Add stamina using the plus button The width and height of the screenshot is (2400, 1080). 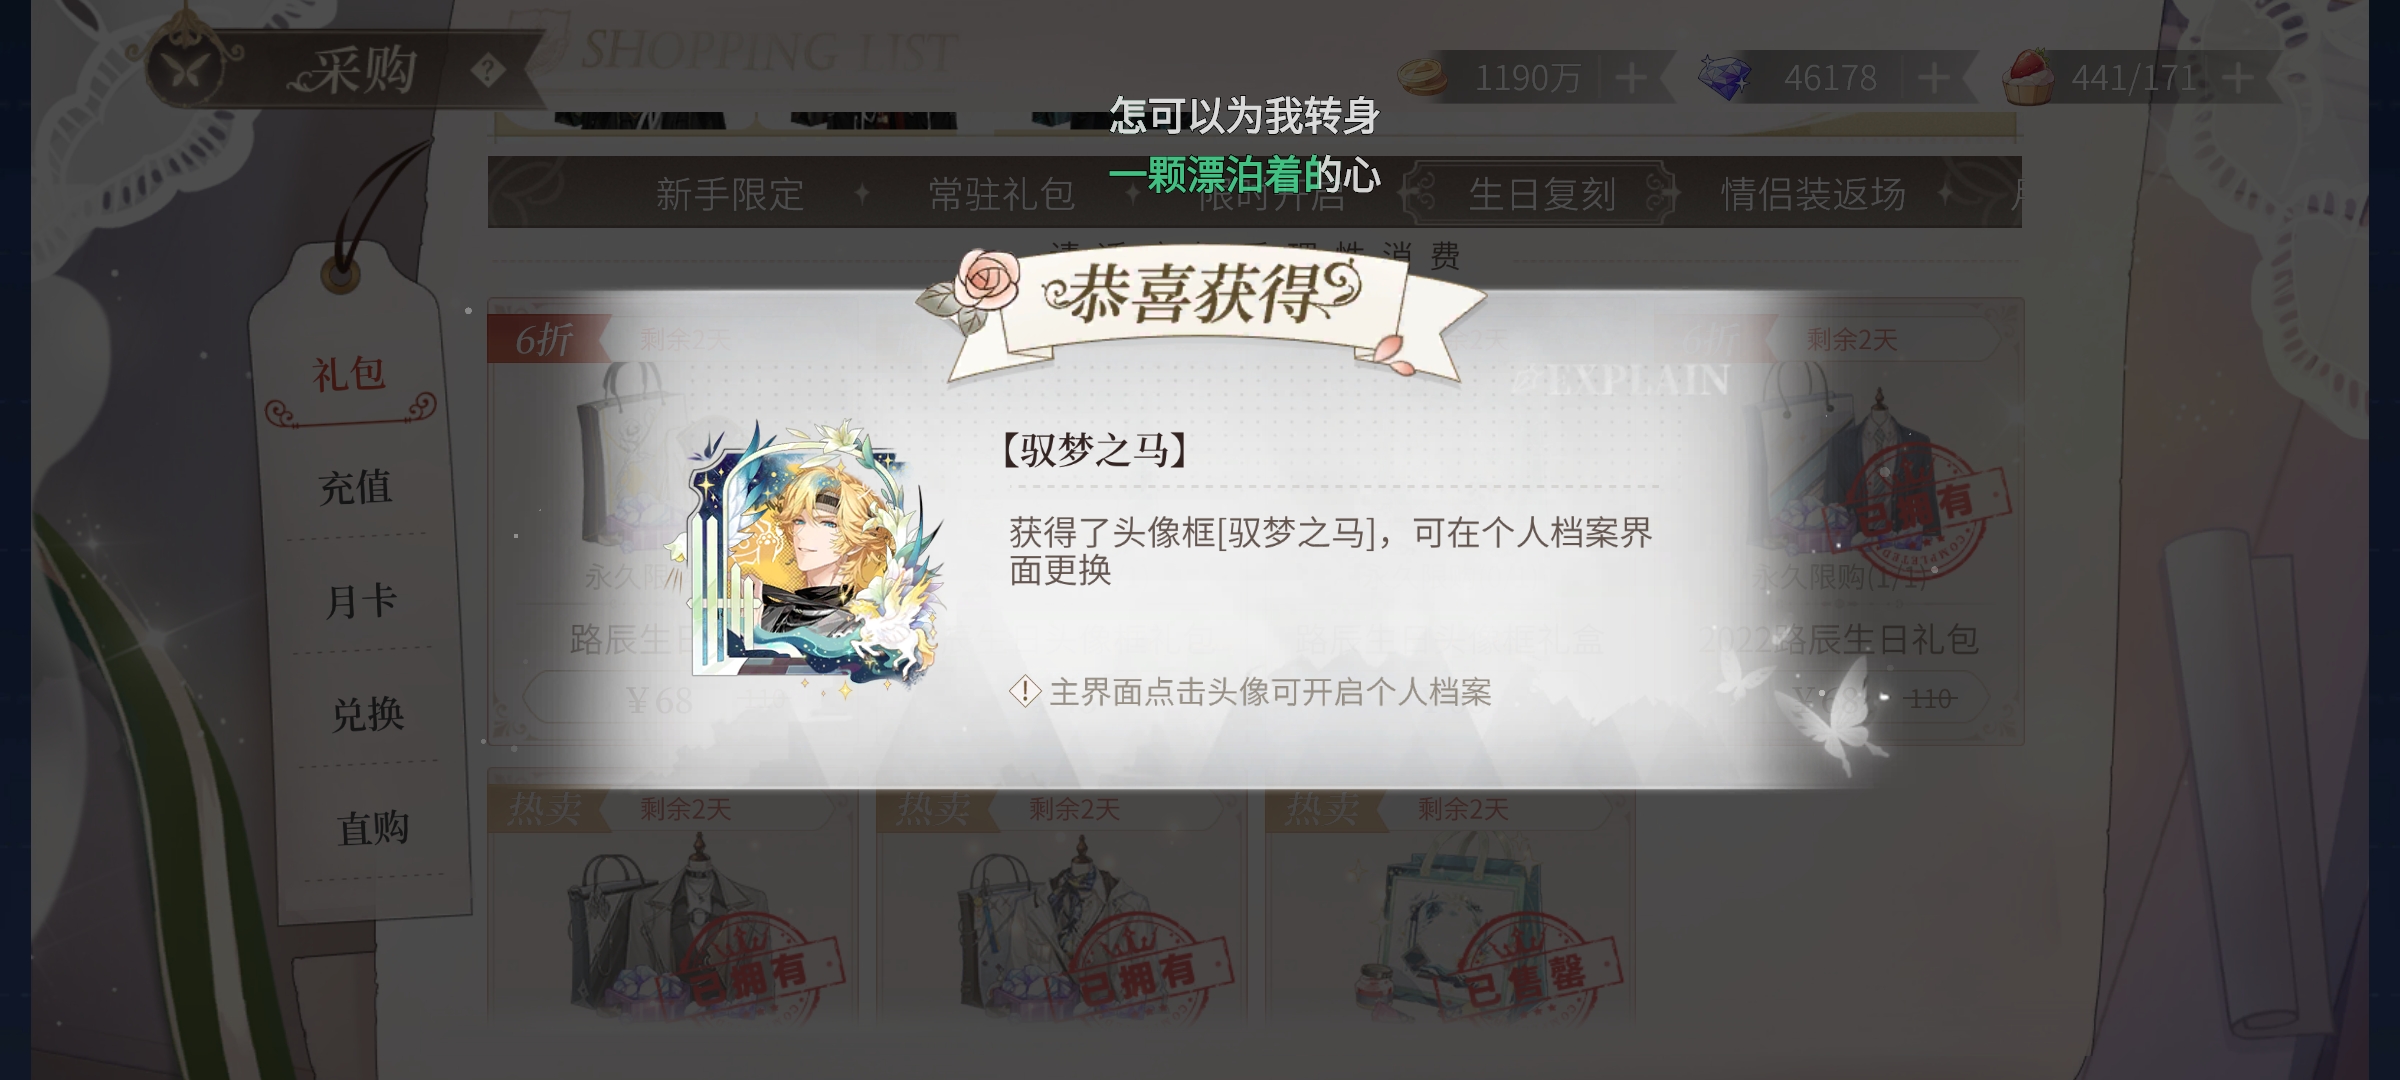pos(2239,77)
